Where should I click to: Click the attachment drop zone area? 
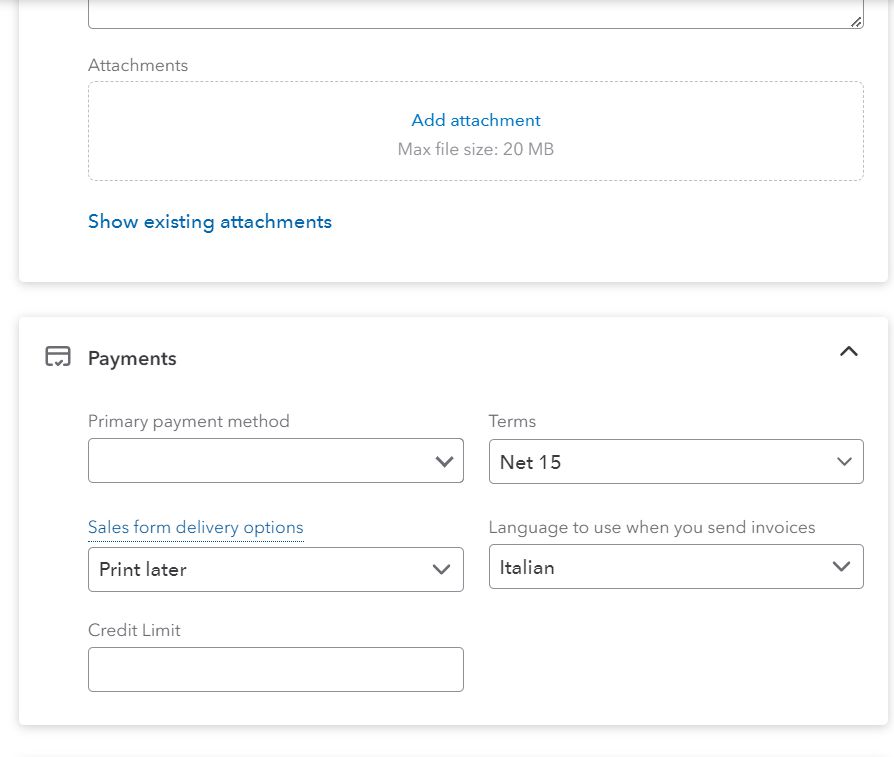(476, 131)
